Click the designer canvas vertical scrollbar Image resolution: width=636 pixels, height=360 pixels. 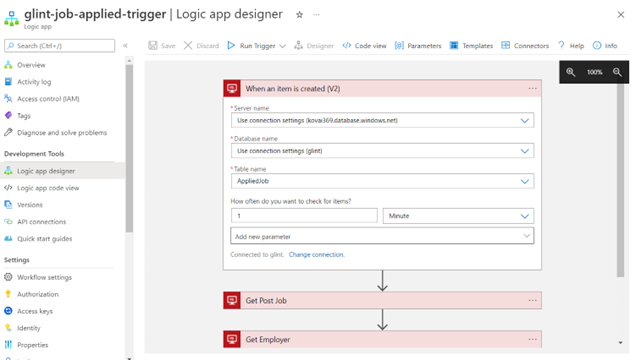click(x=620, y=180)
